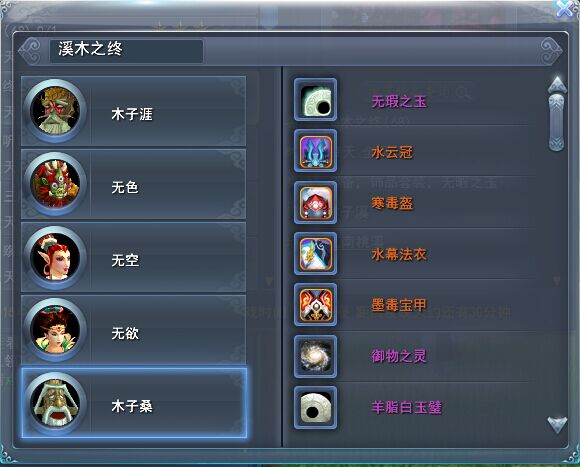Click the scroll down arrow of loot list

click(557, 424)
